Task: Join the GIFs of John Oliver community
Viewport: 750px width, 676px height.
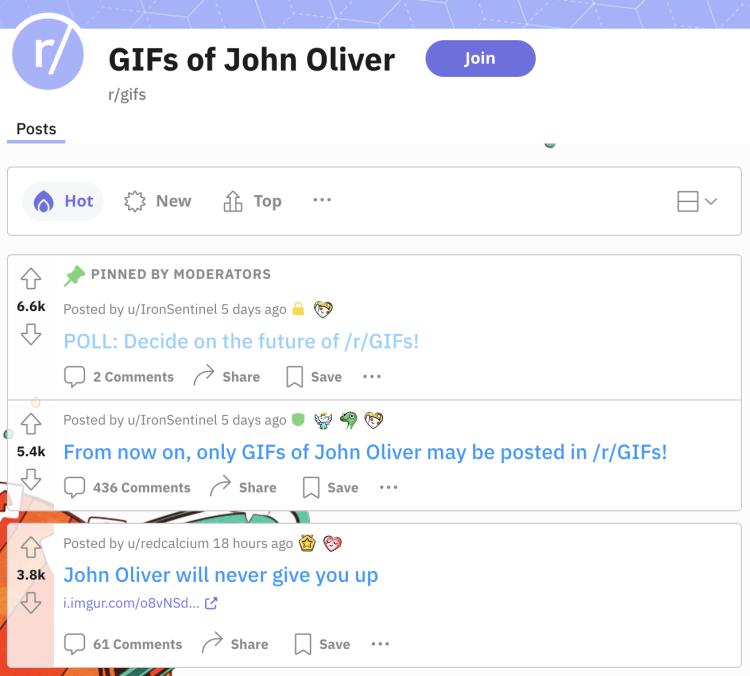Action: click(x=480, y=58)
